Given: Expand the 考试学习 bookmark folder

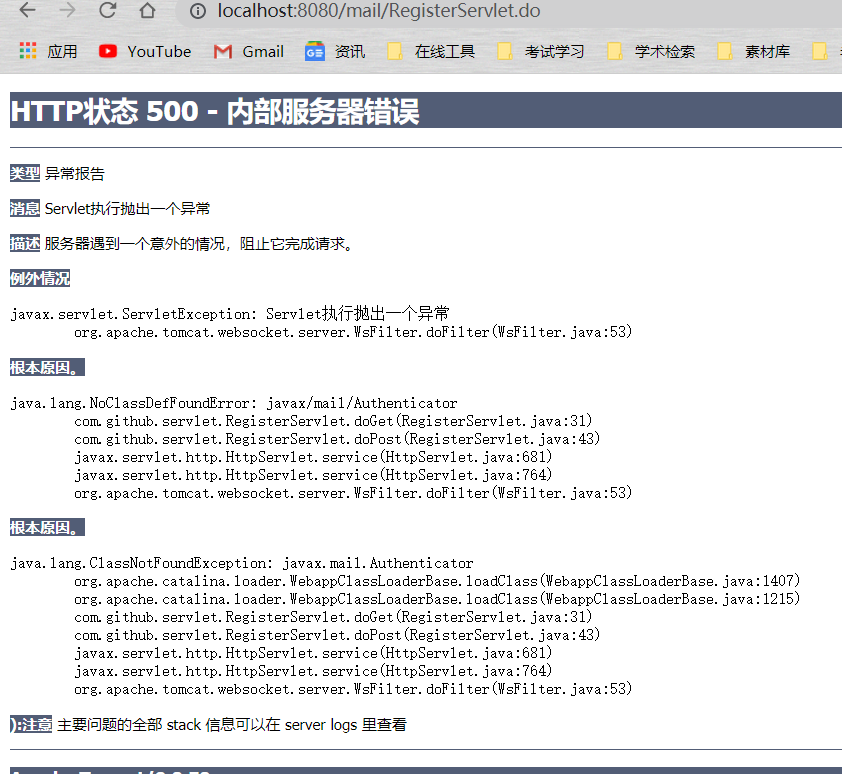Looking at the screenshot, I should coord(541,51).
